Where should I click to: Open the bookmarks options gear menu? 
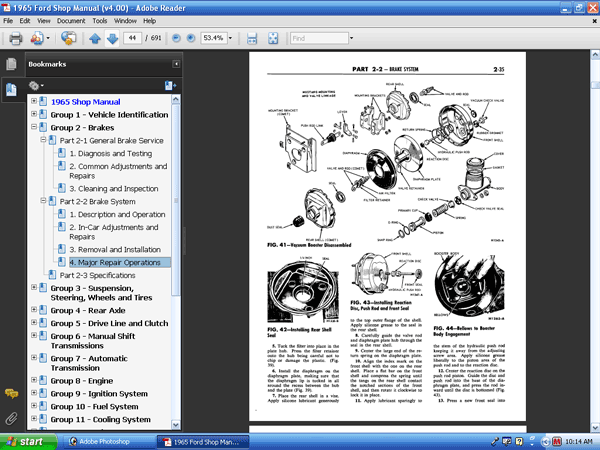36,86
